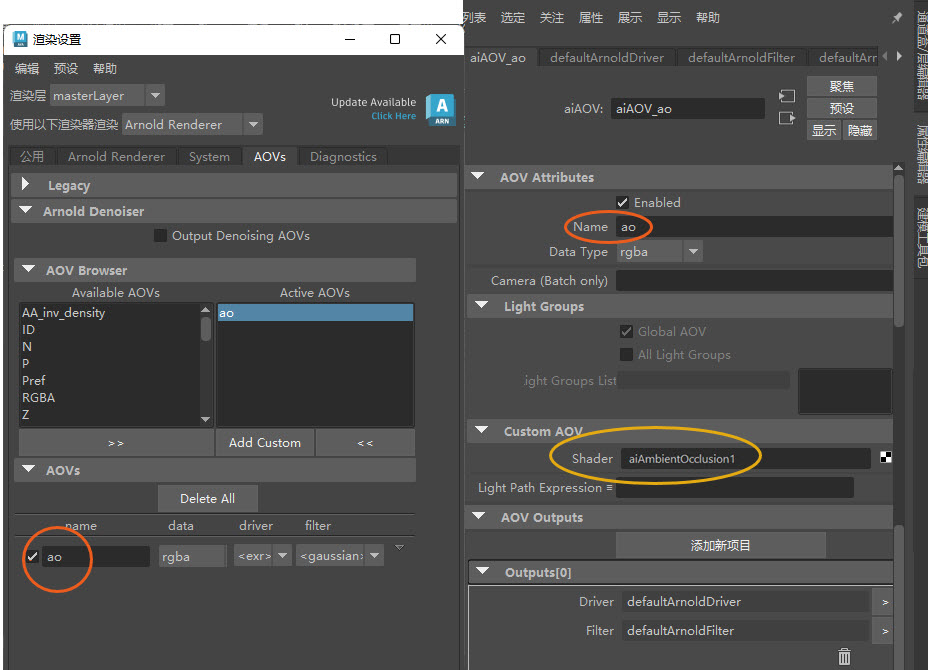Click the 显示 button
The height and width of the screenshot is (670, 928).
[823, 130]
